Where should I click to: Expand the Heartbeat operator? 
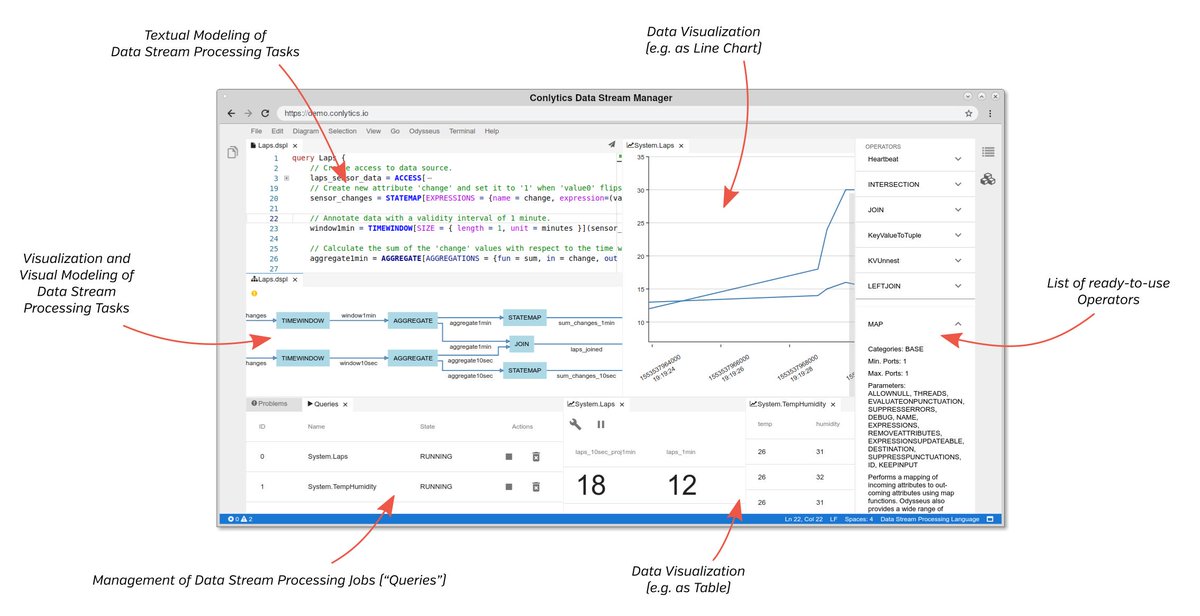957,159
